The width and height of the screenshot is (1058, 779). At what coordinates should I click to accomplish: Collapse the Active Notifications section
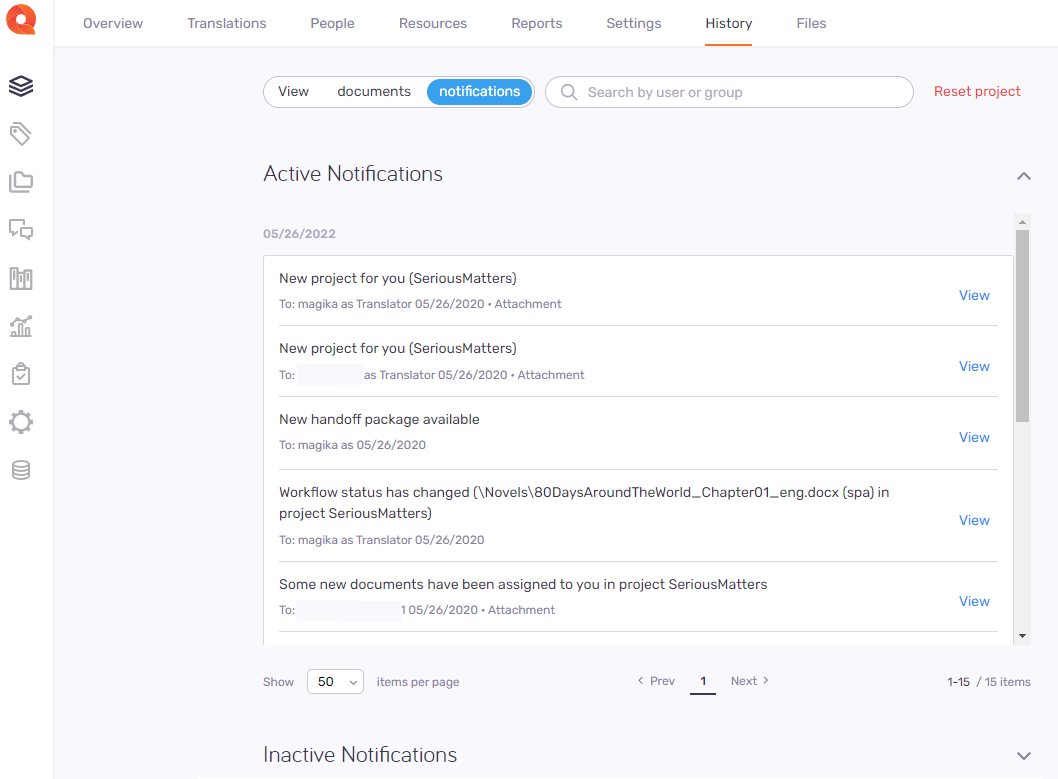pyautogui.click(x=1023, y=176)
